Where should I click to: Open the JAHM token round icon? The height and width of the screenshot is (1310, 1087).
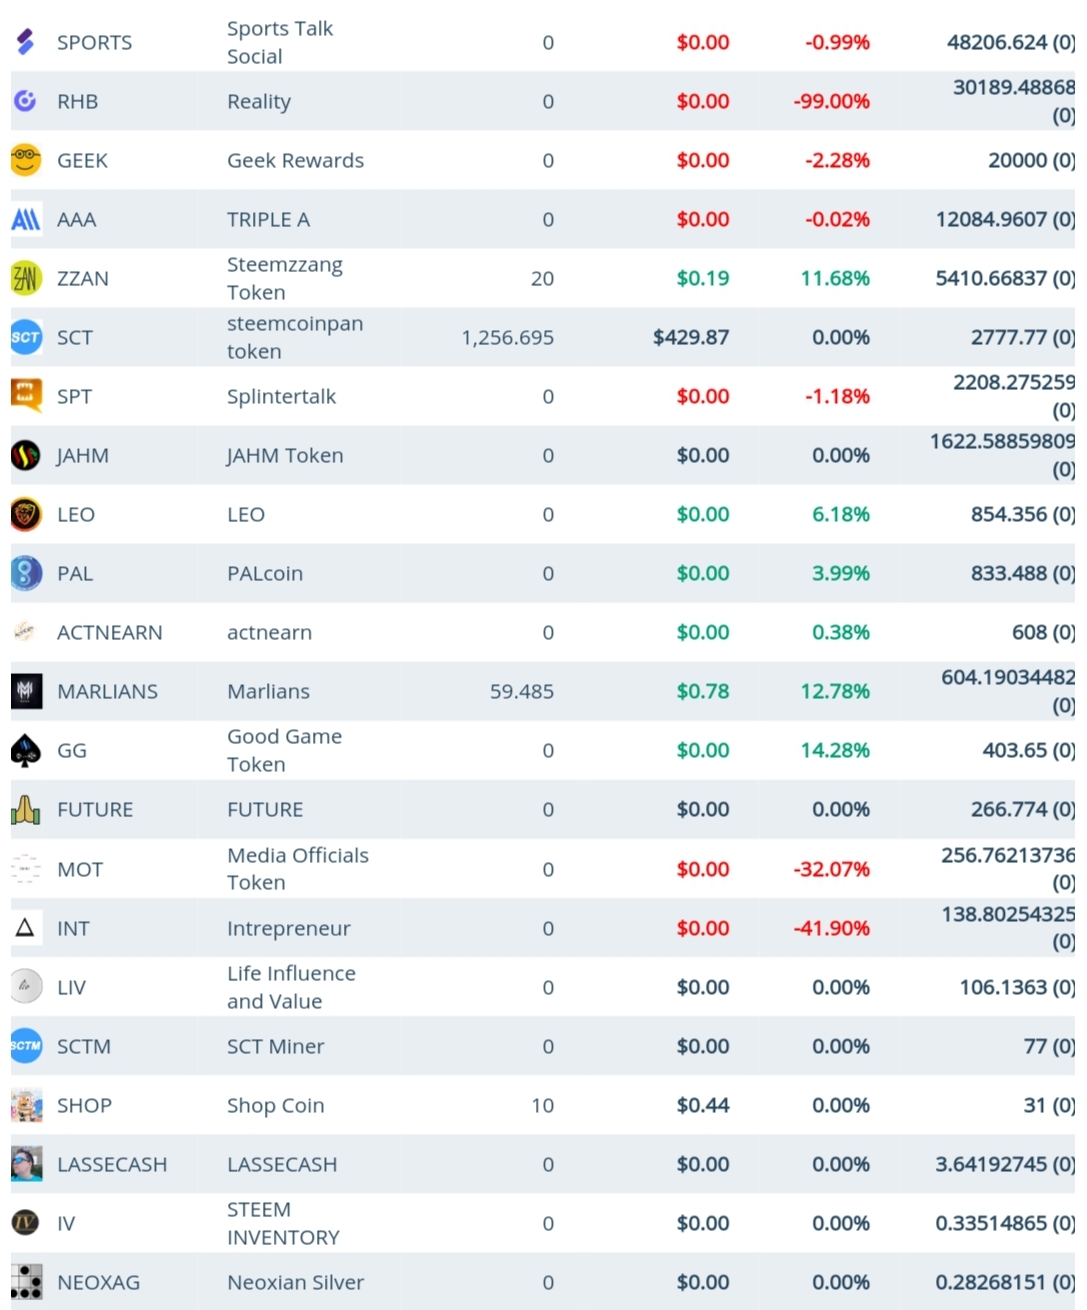pos(26,455)
